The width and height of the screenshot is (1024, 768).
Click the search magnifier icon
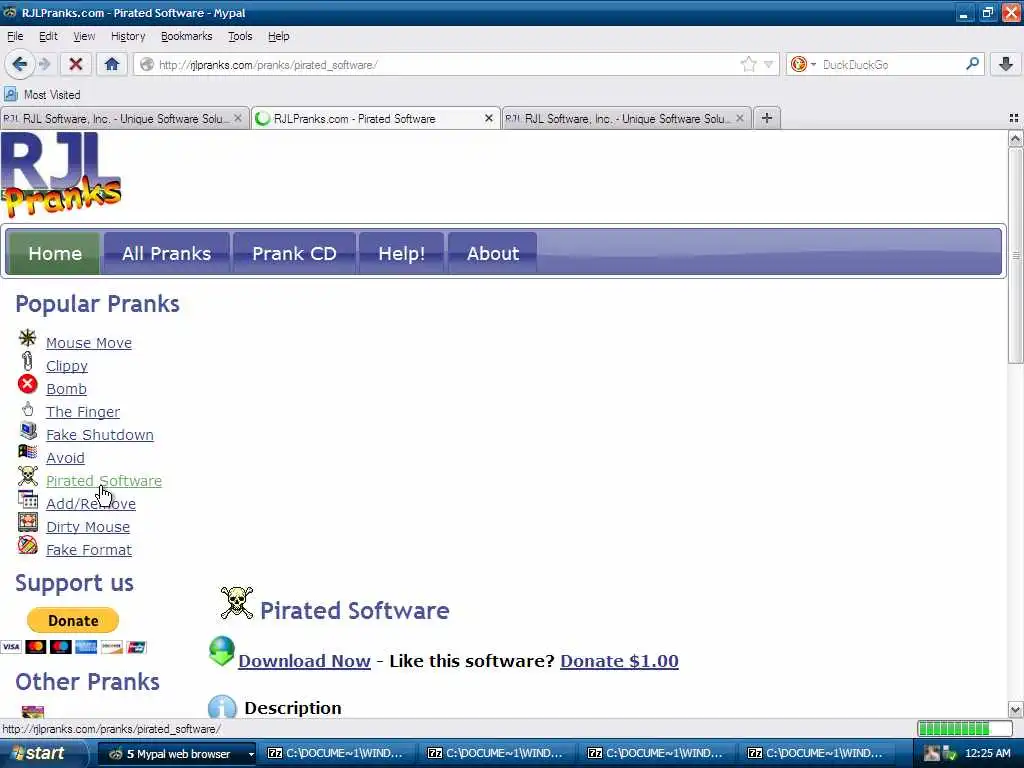coord(972,64)
